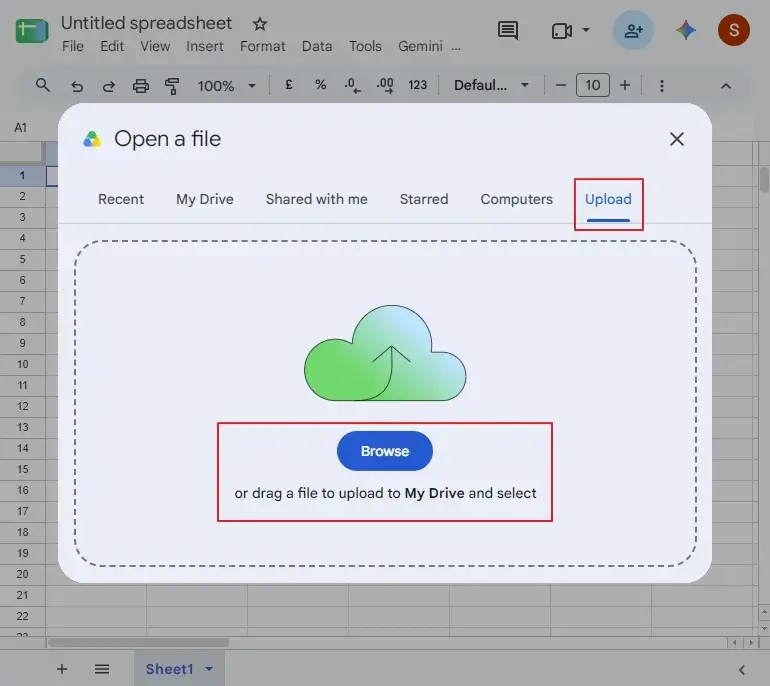The image size is (770, 686).
Task: Select the paint format roller
Action: 172,86
